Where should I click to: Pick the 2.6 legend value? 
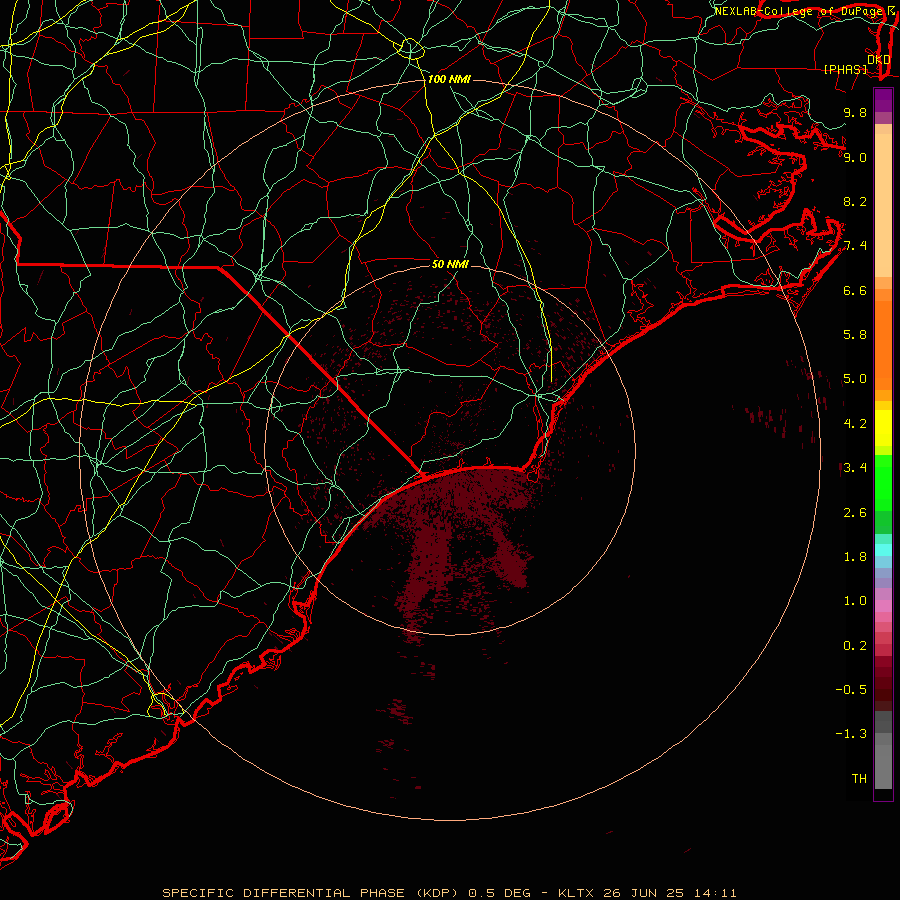[x=855, y=513]
